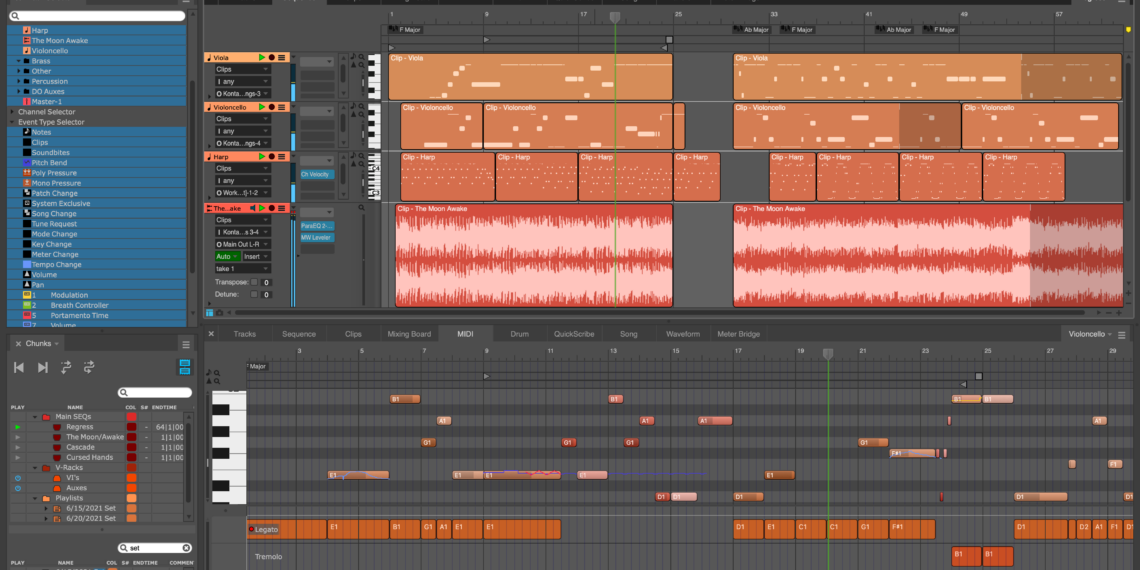Viewport: 1140px width, 570px height.
Task: Toggle the Detune checkbox
Action: tap(255, 295)
